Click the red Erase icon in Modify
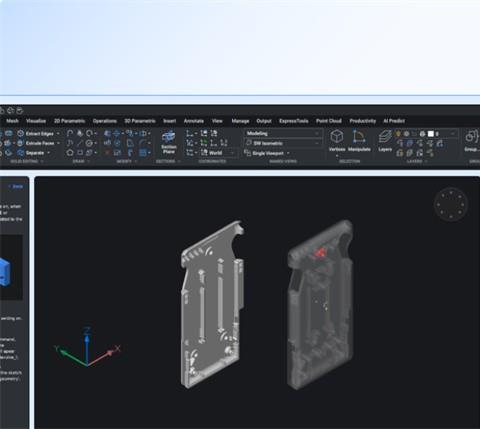 [107, 153]
